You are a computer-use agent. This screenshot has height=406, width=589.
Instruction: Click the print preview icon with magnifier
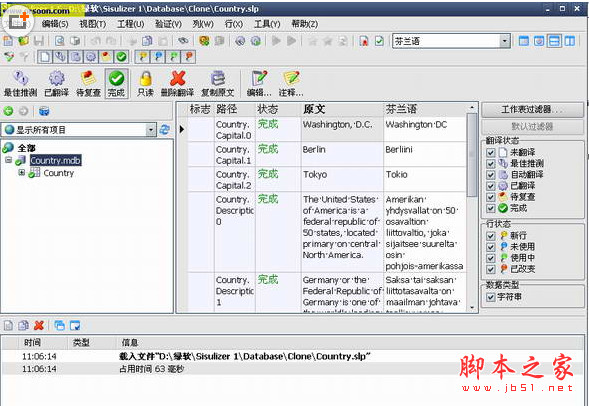[60, 41]
